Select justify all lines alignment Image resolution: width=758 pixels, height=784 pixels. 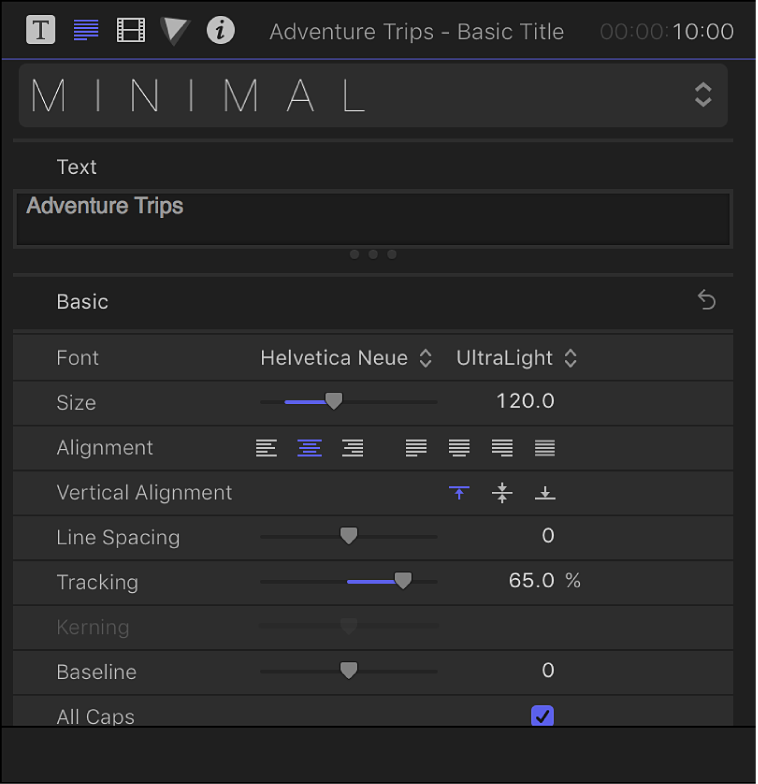(x=545, y=448)
